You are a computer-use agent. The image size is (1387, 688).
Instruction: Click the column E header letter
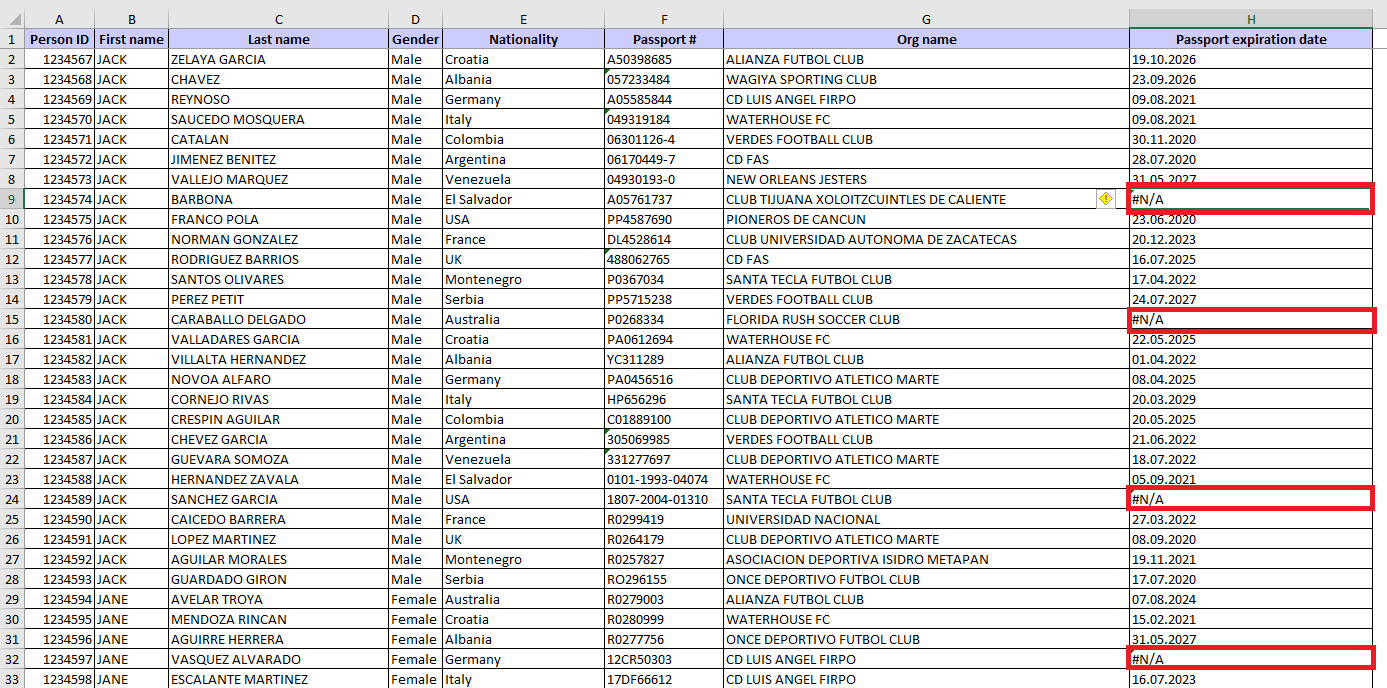[x=522, y=19]
